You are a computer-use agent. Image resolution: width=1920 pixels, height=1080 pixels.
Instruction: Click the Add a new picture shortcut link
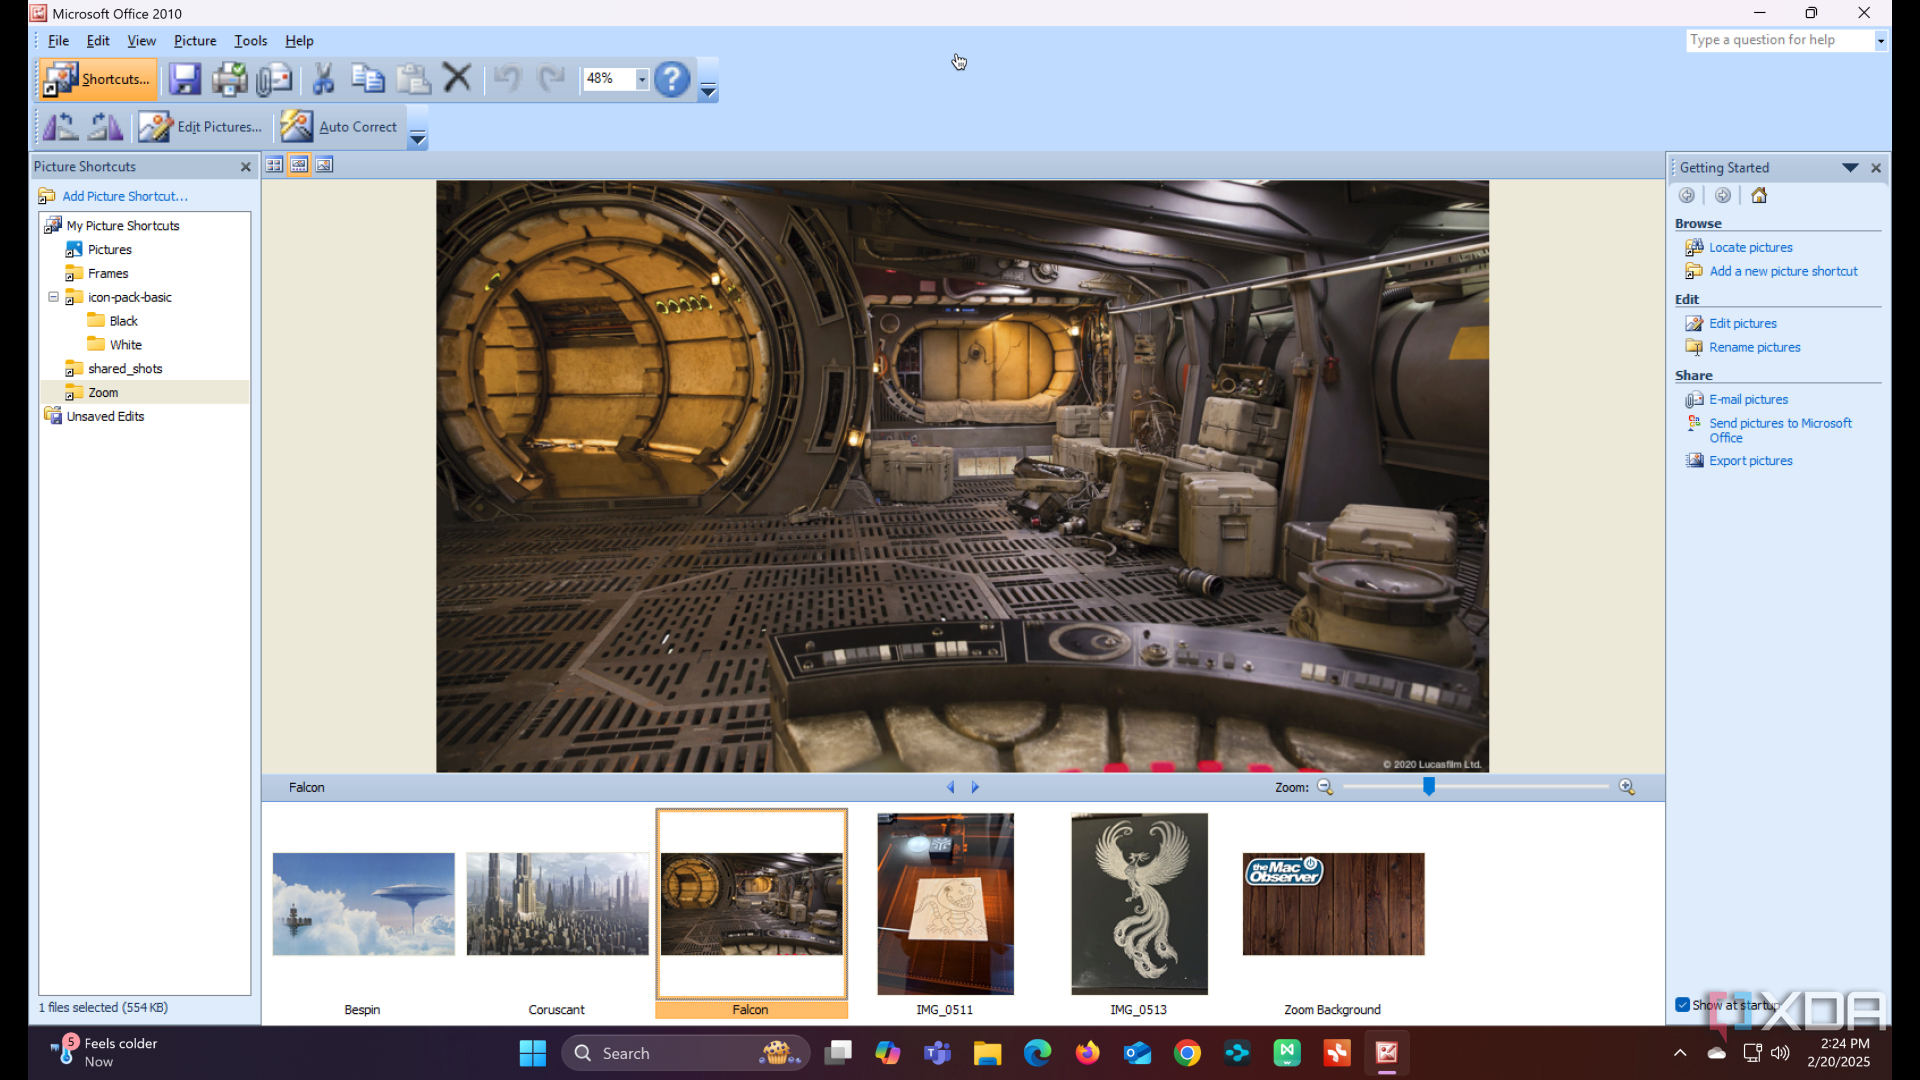point(1782,271)
